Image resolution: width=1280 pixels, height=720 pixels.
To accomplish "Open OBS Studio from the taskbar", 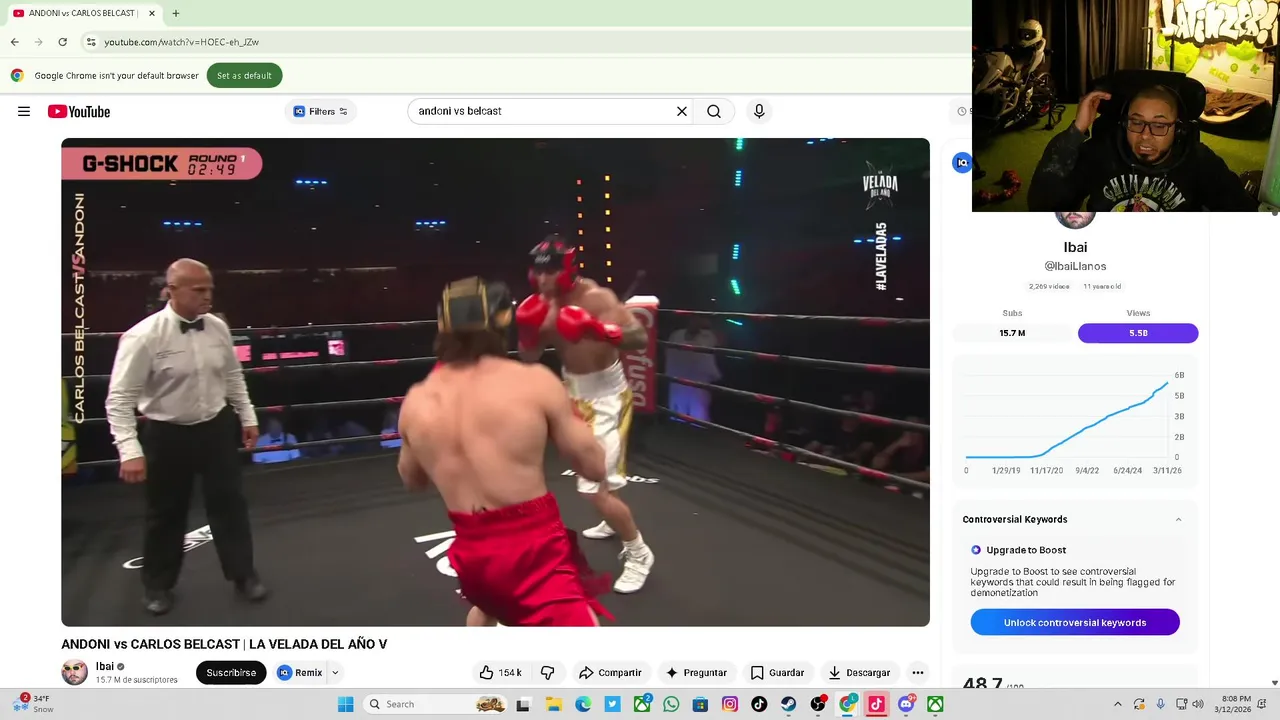I will (x=818, y=704).
